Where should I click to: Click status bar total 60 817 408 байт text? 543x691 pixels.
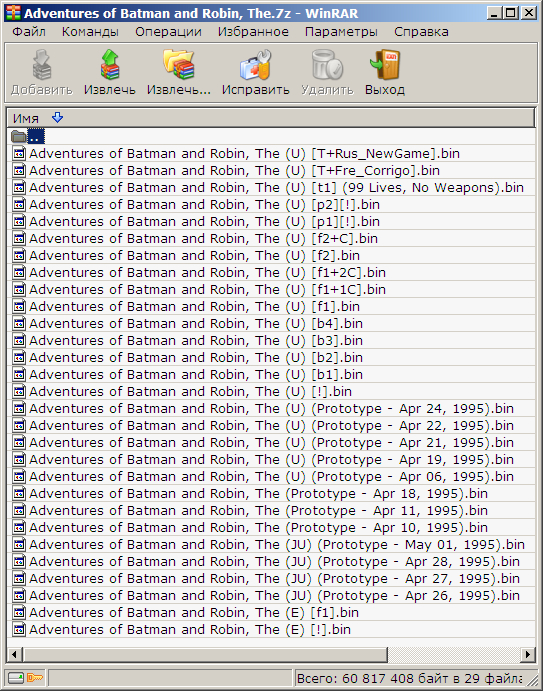[409, 678]
